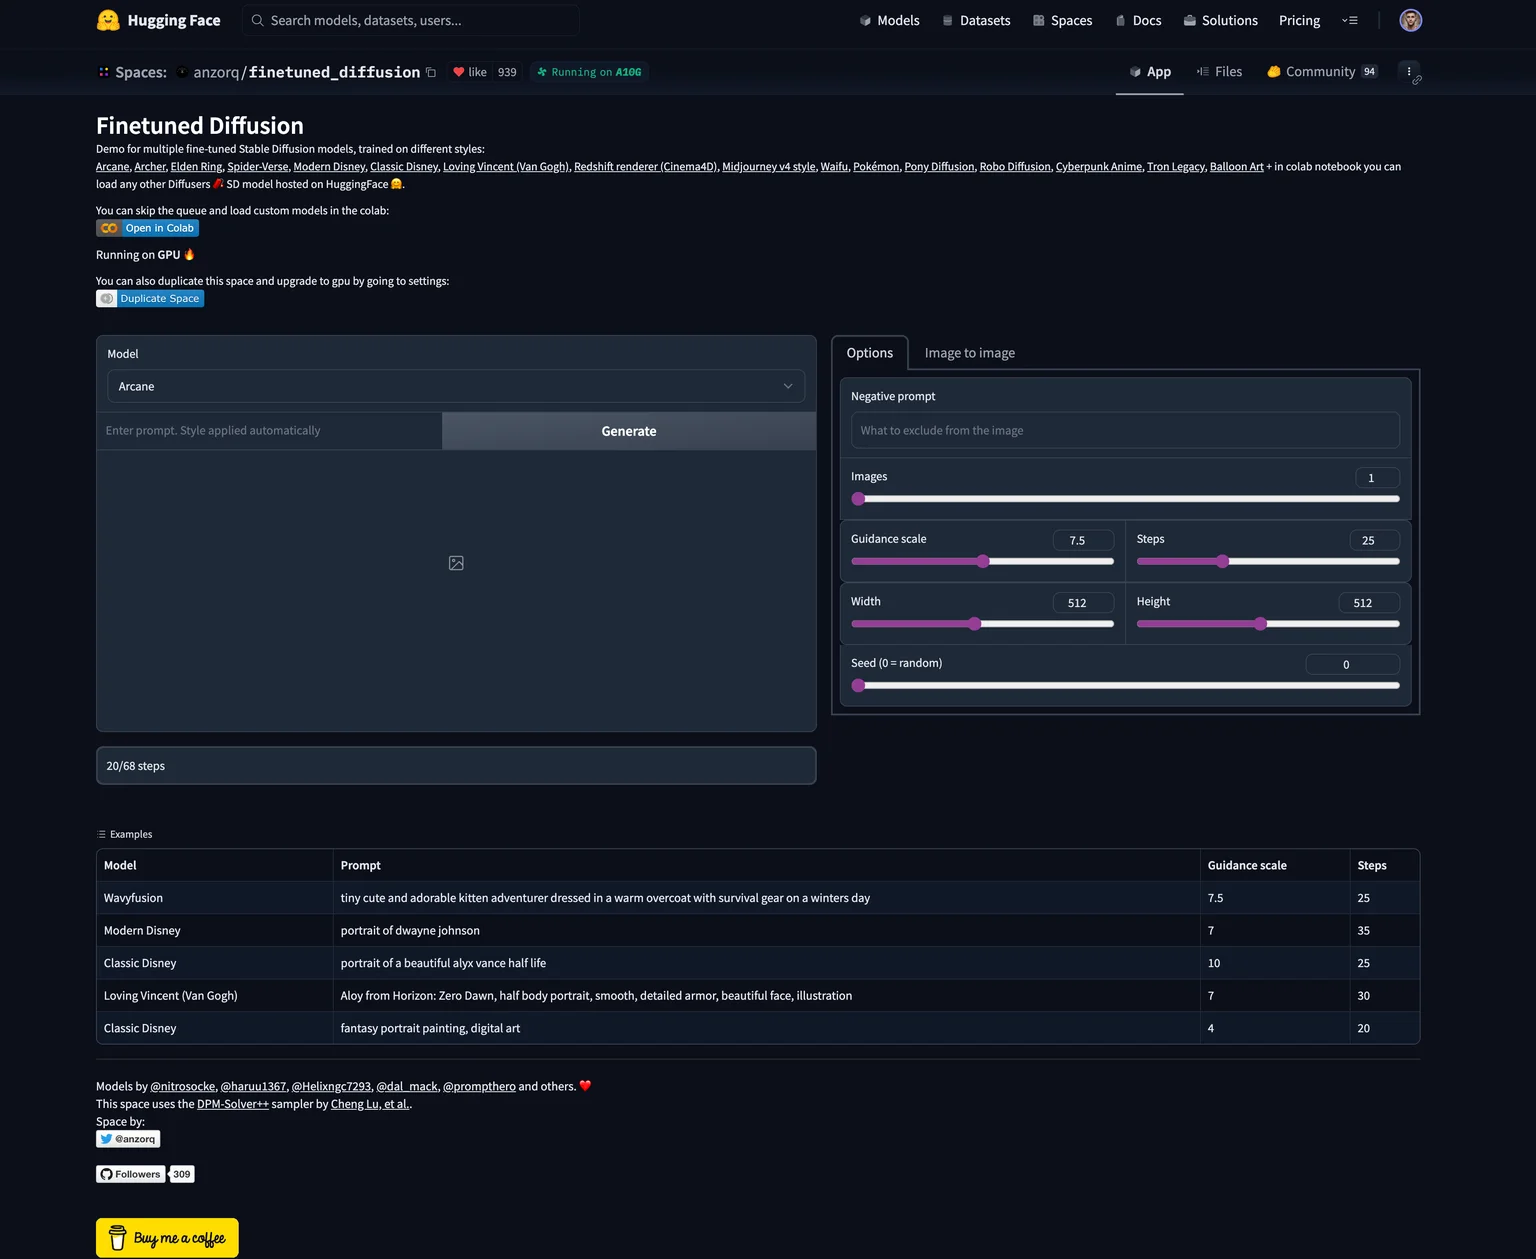Viewport: 1536px width, 1259px height.
Task: Open the Balloon Art model link
Action: tap(1237, 167)
